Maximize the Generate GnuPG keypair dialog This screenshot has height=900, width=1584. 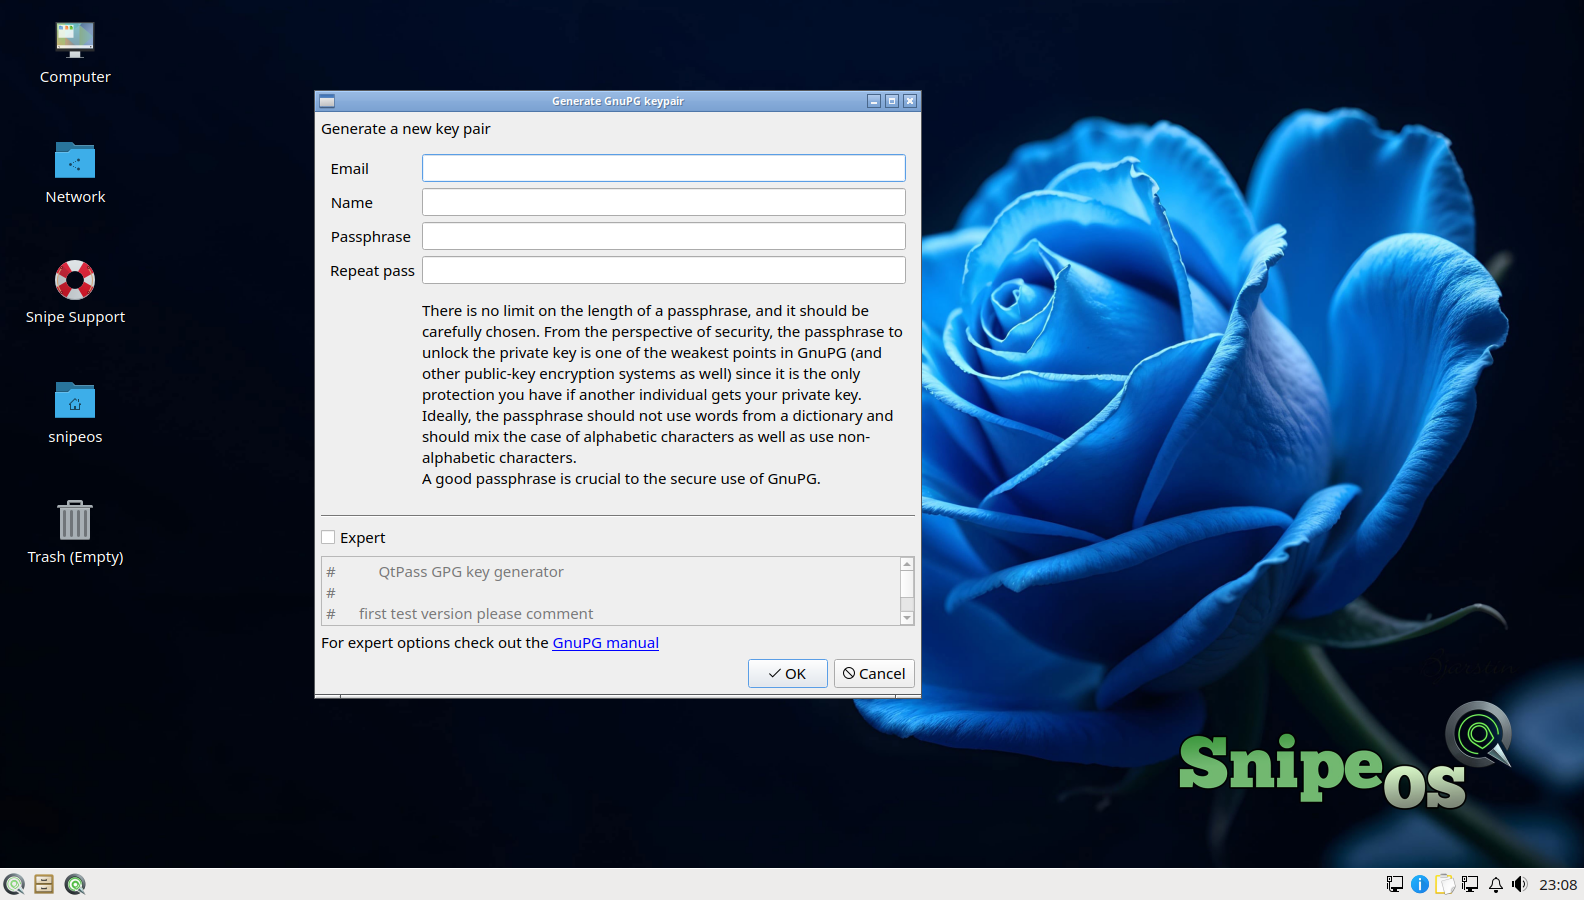pyautogui.click(x=892, y=101)
